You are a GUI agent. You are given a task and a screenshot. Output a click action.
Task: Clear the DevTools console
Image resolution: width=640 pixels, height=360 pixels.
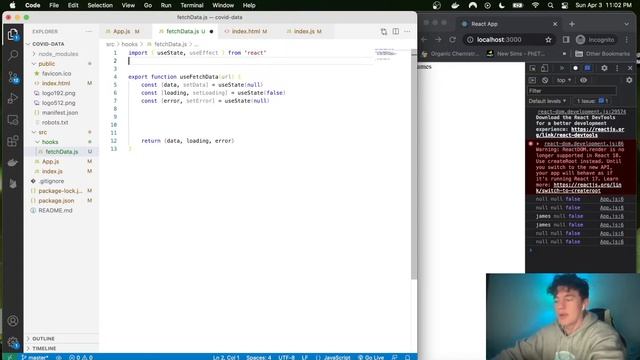click(x=545, y=80)
